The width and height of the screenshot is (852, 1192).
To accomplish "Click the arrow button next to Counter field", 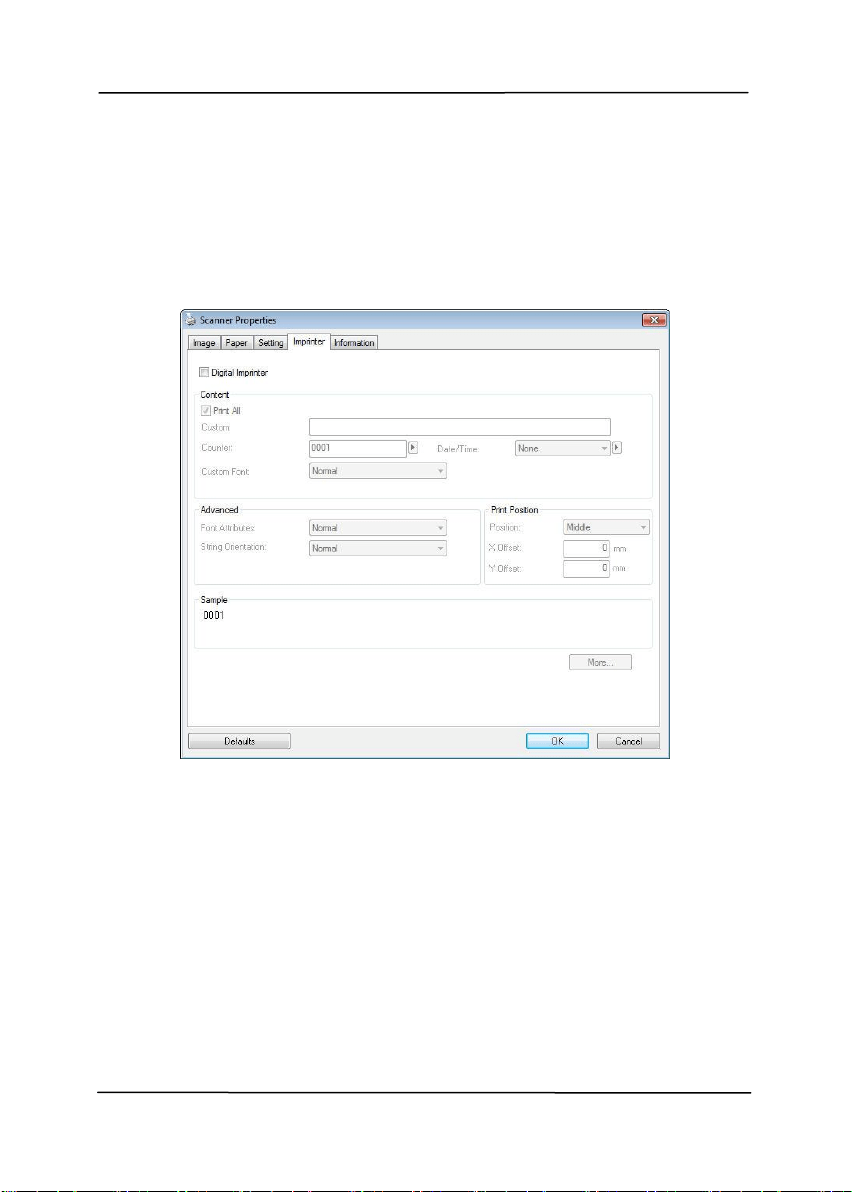I will pos(413,448).
